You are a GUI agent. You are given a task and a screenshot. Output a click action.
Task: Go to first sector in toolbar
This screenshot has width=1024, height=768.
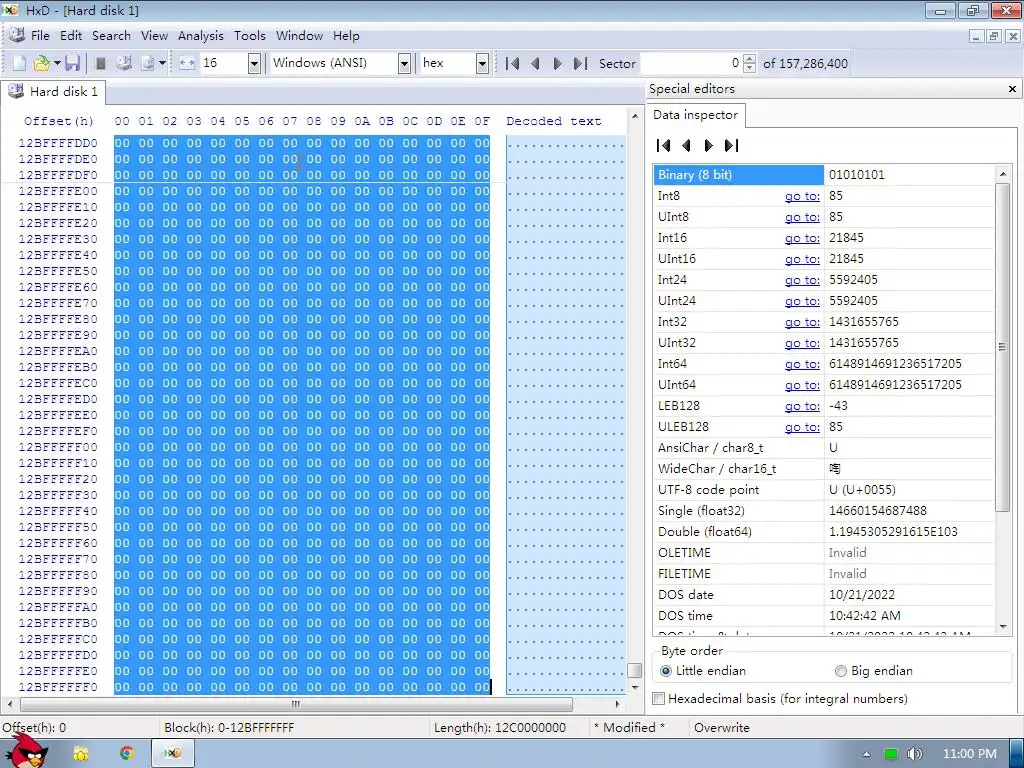513,63
